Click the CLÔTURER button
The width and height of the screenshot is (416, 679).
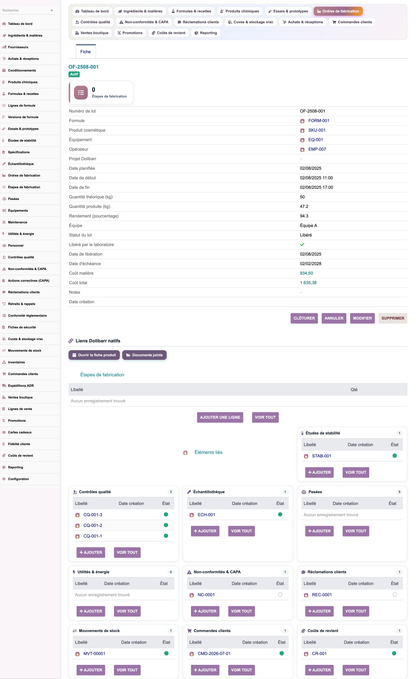[304, 318]
